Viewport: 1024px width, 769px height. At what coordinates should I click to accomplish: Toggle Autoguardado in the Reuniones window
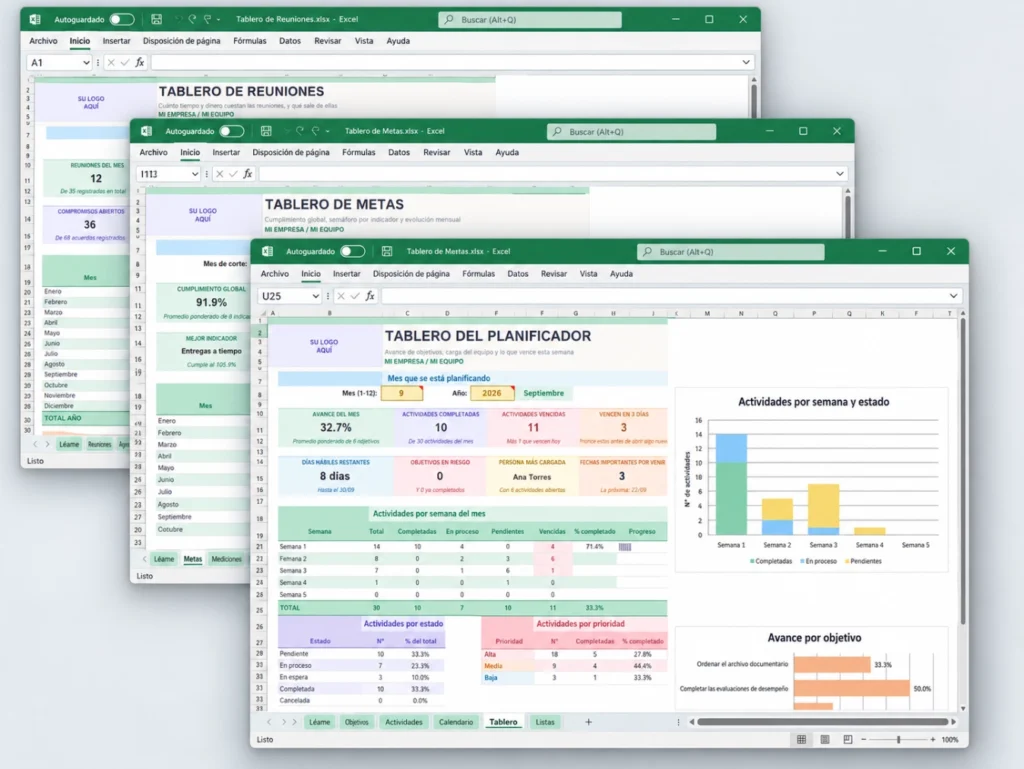coord(121,20)
